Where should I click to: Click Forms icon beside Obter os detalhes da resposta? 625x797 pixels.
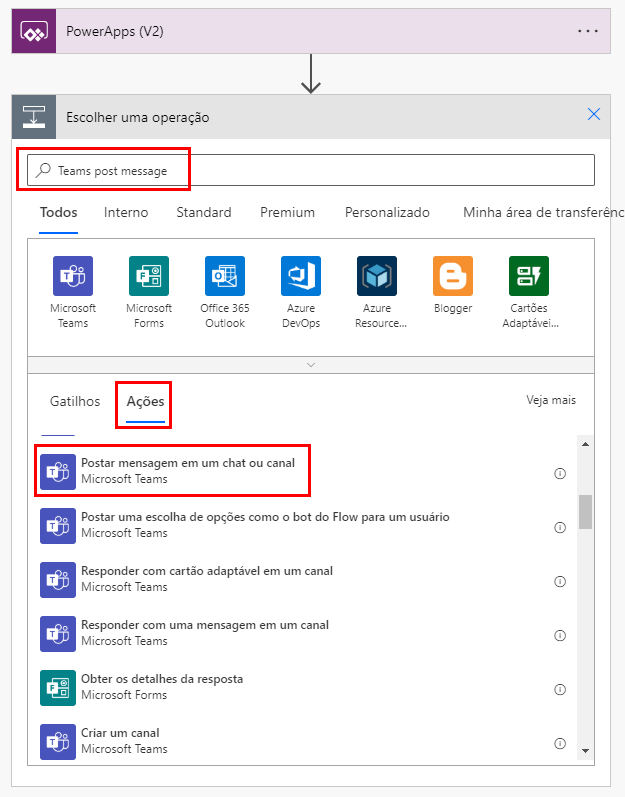point(58,688)
